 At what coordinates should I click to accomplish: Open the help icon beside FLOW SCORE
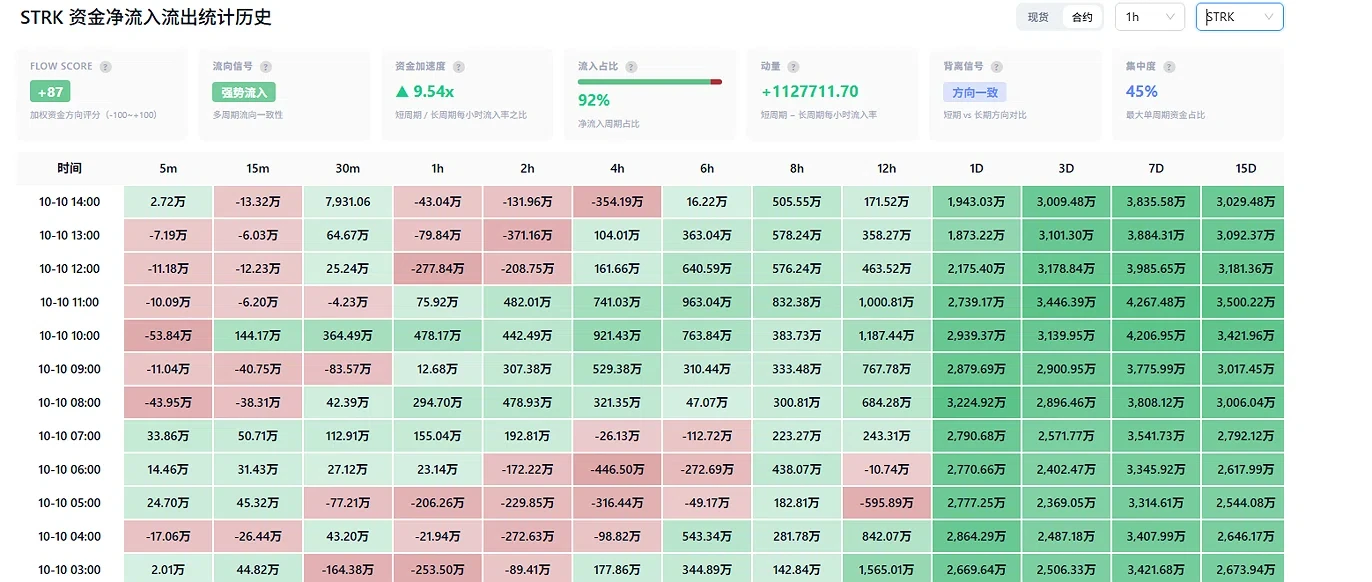coord(106,67)
